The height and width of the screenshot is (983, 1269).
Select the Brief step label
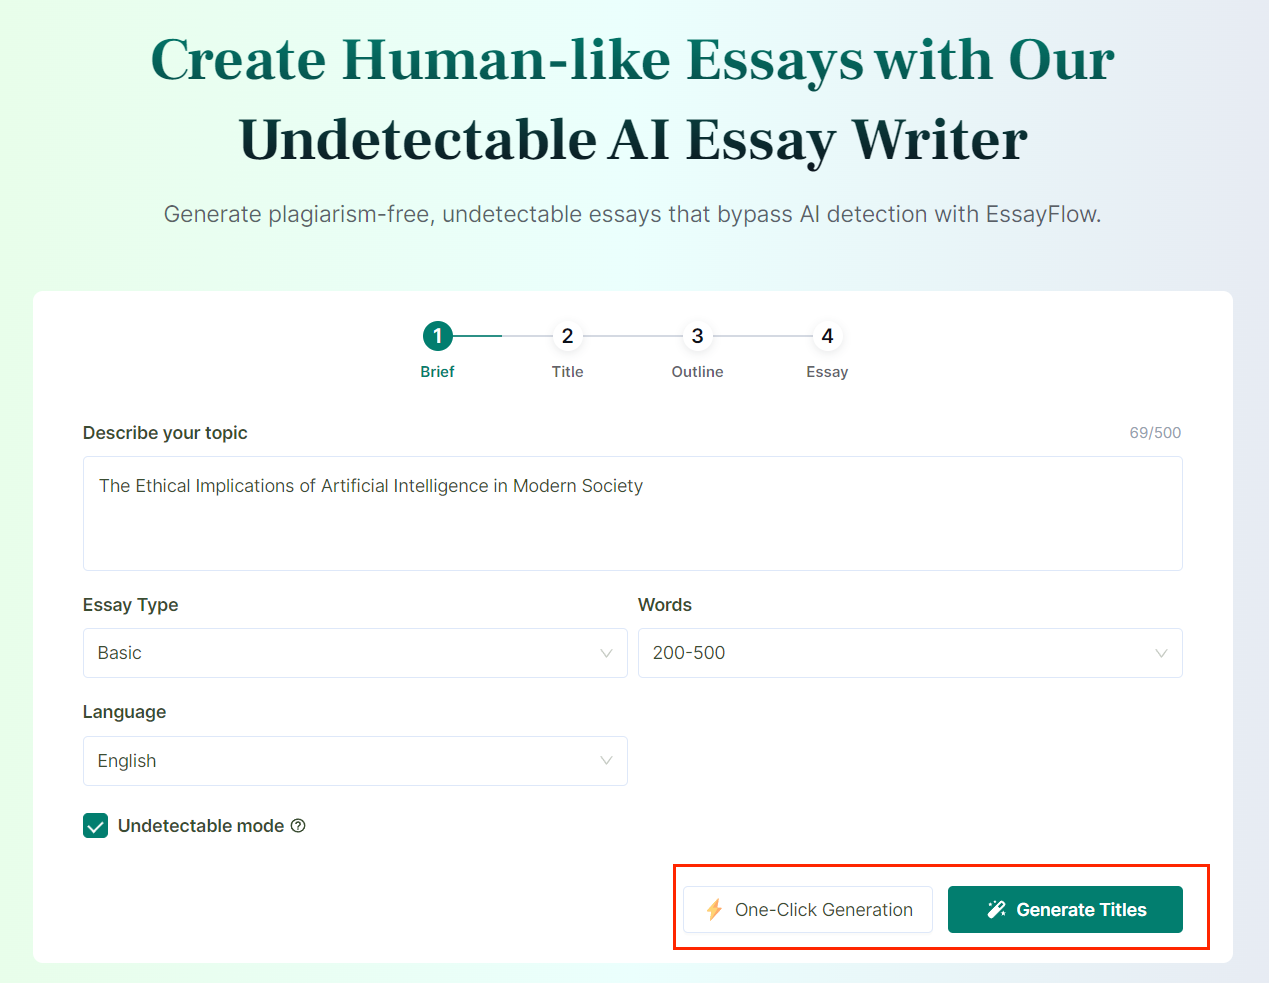437,372
